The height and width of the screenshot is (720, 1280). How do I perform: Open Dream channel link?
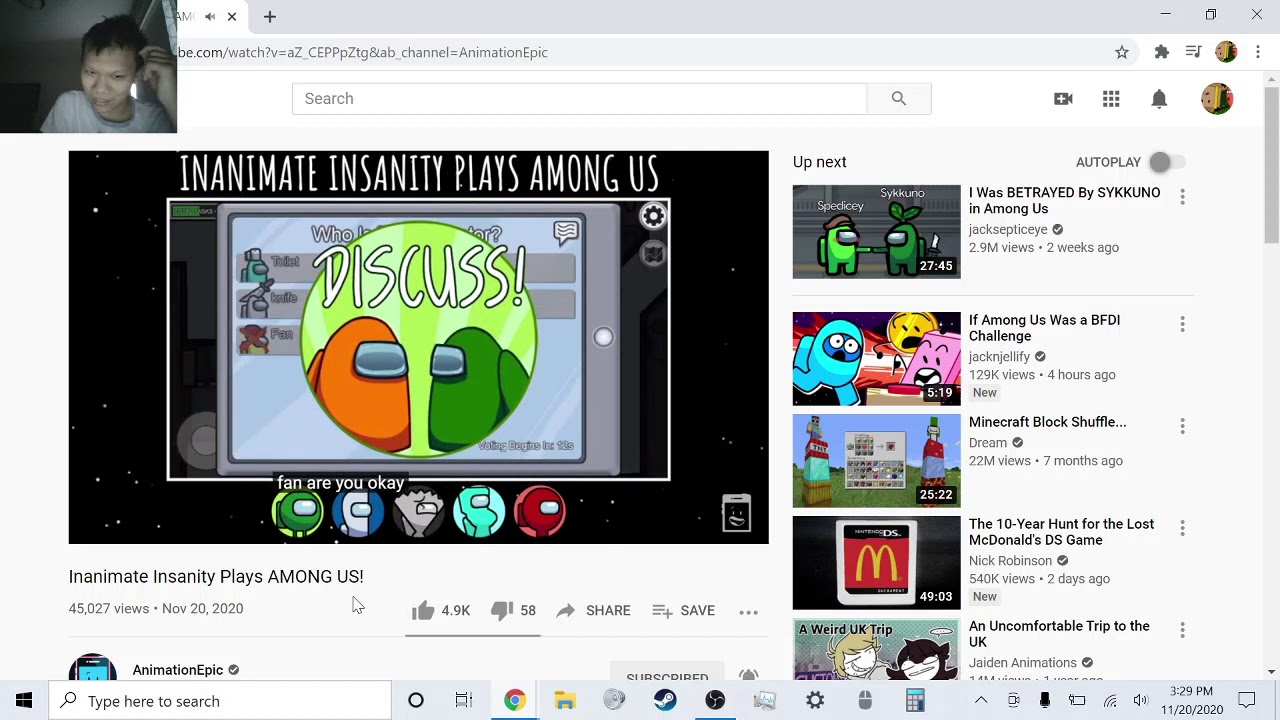(x=987, y=443)
